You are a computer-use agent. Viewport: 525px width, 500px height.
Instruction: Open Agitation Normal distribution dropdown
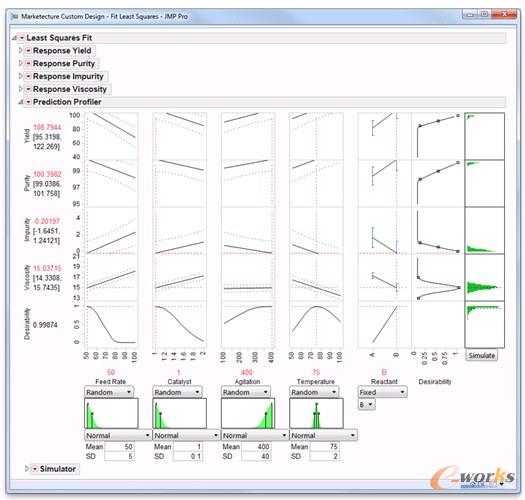pyautogui.click(x=254, y=435)
